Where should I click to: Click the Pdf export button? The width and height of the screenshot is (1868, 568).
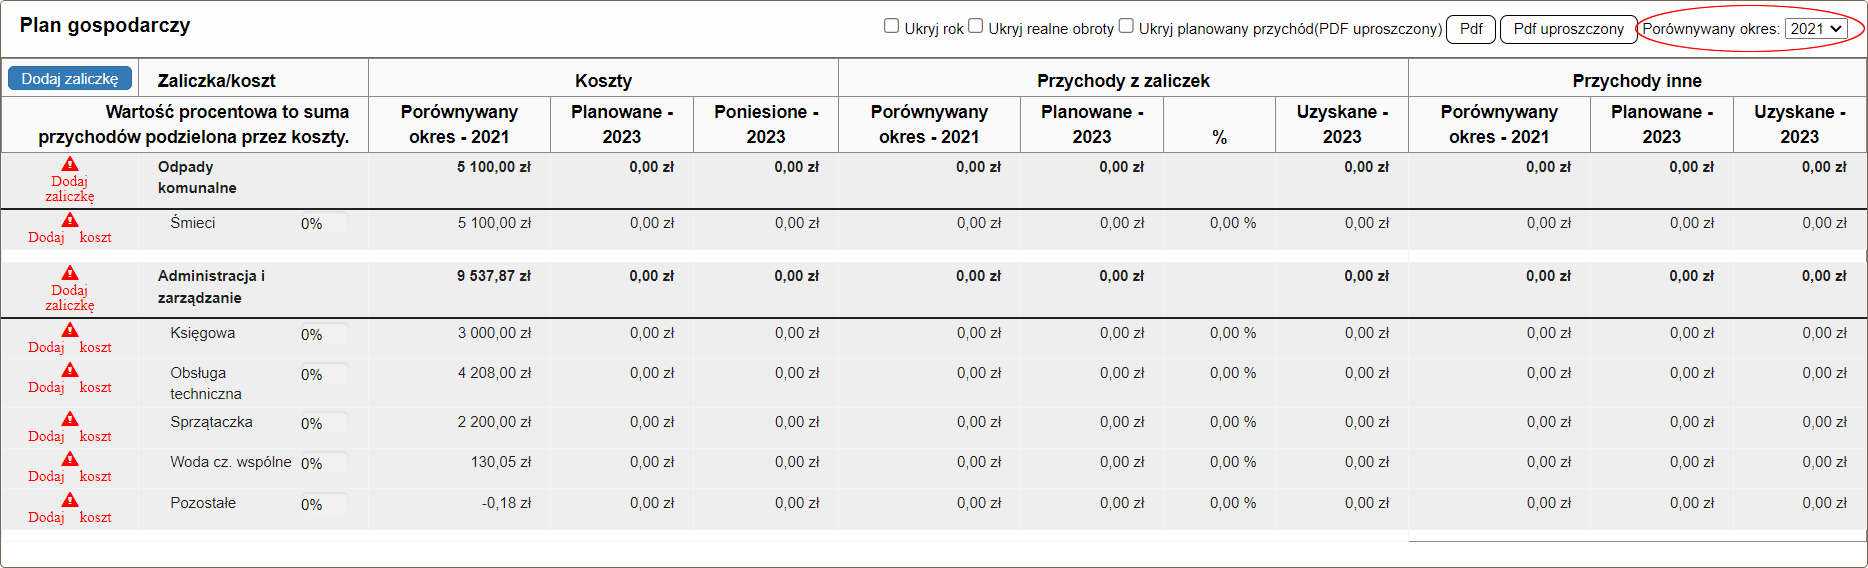(x=1471, y=29)
